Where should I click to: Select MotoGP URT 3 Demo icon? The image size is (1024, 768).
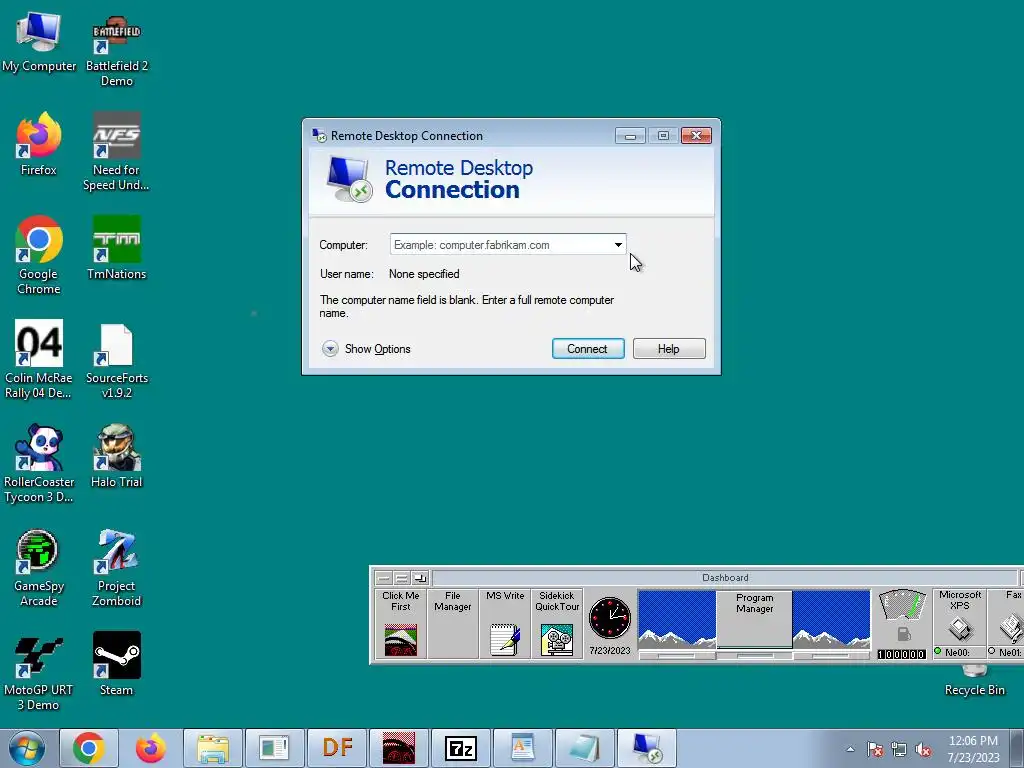tap(39, 673)
